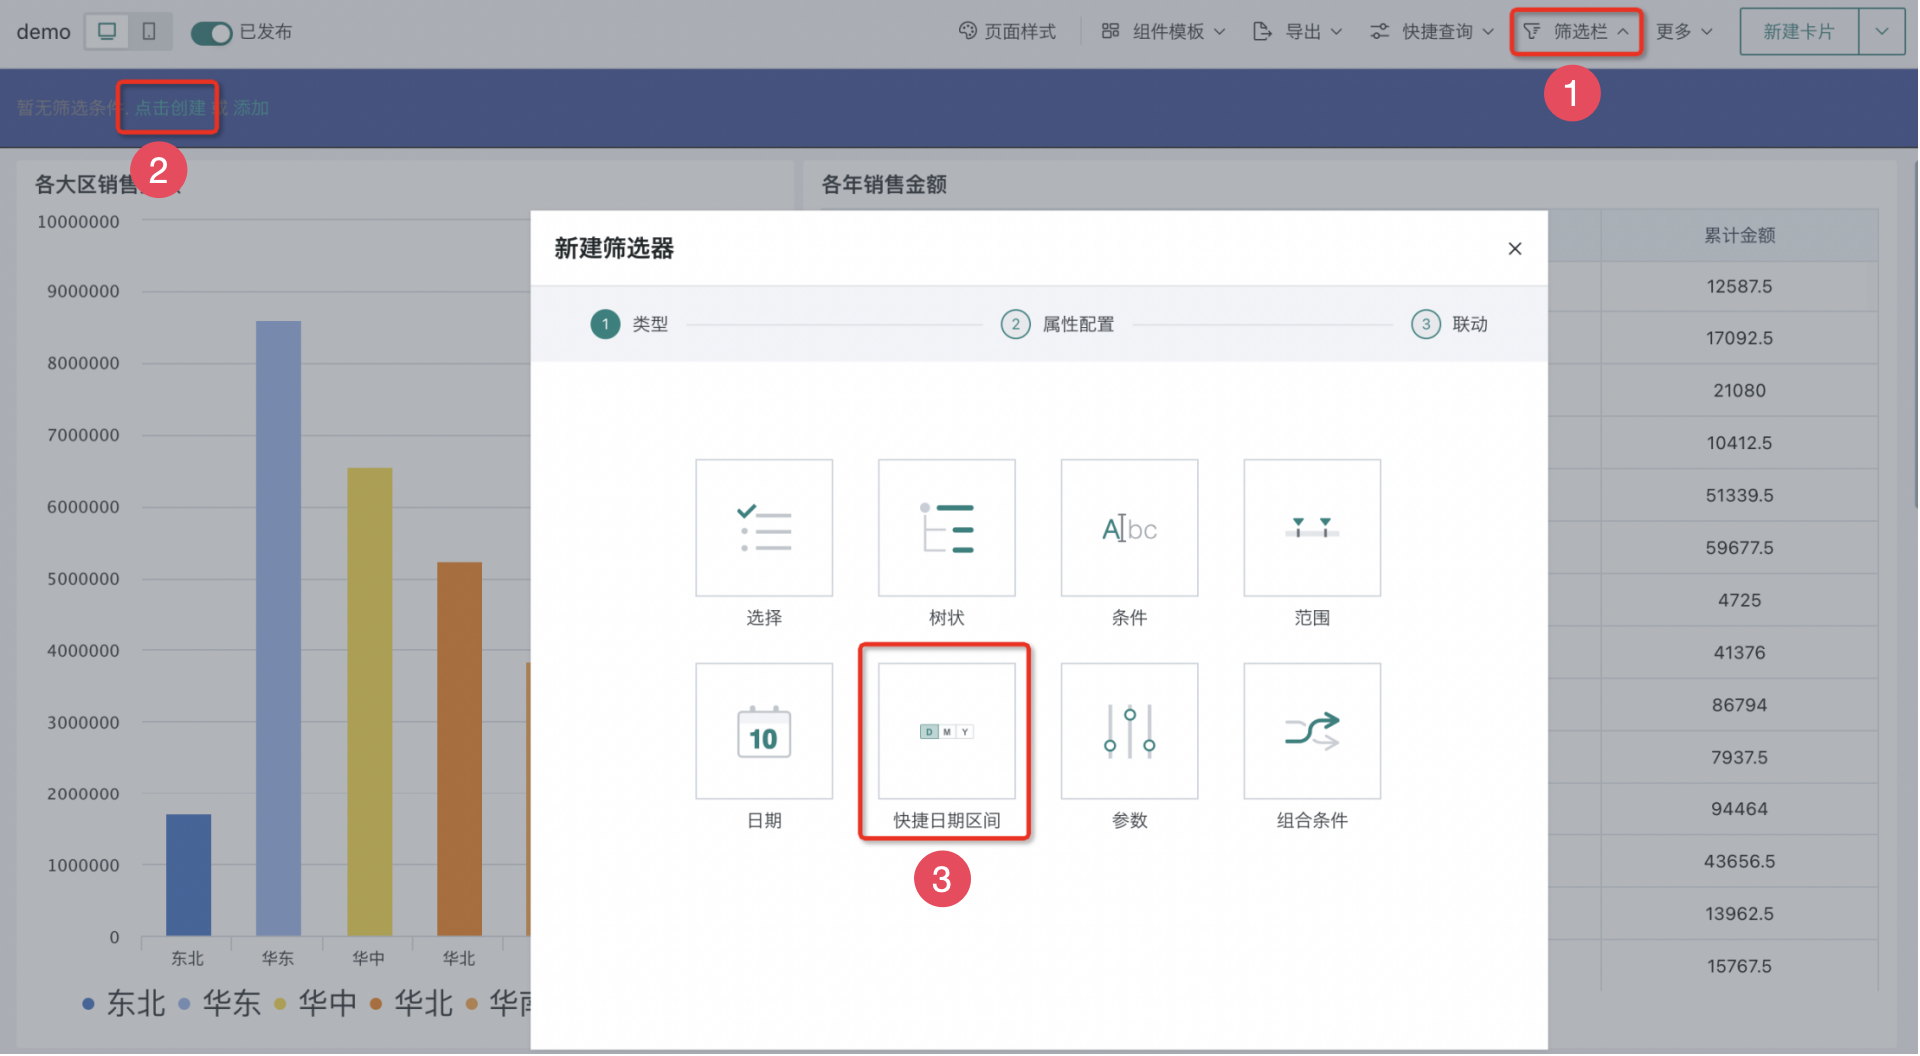This screenshot has height=1056, width=1920.
Task: Go to step 3 联动
Action: (1450, 324)
